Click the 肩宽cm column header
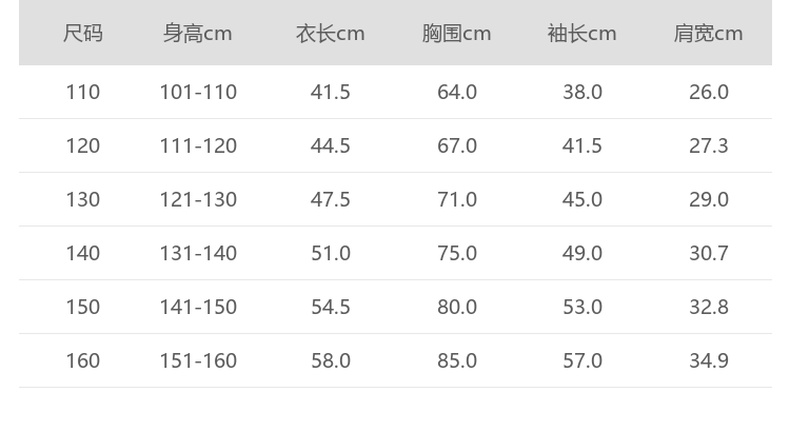This screenshot has width=790, height=431. [708, 34]
